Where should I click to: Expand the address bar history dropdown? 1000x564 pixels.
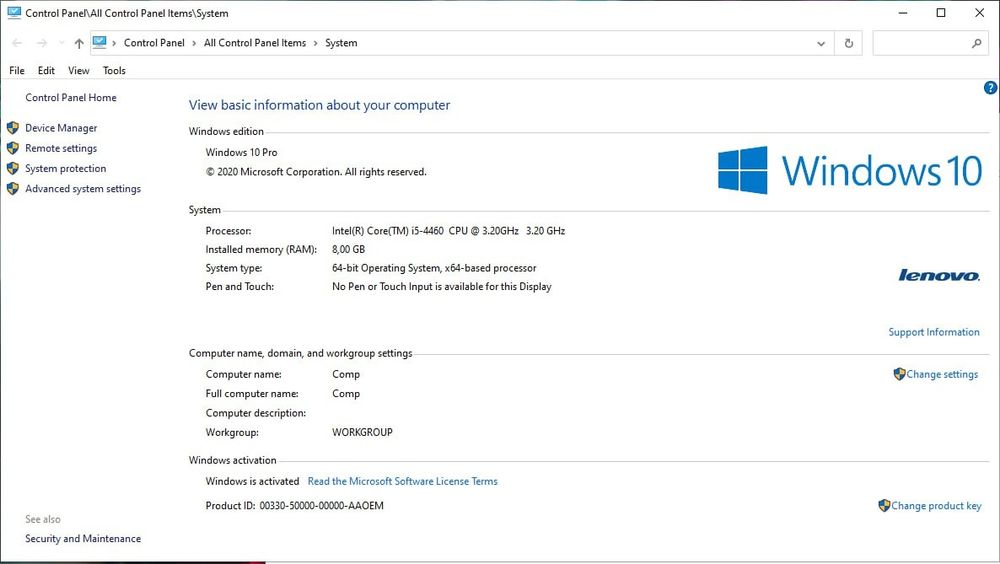821,44
